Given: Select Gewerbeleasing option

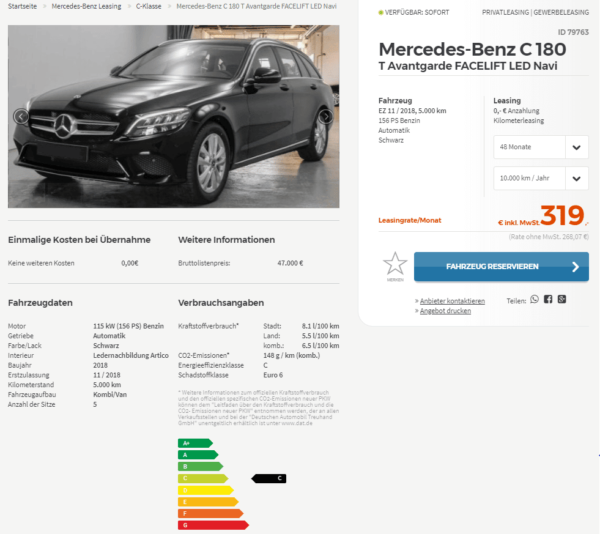Looking at the screenshot, I should 561,12.
